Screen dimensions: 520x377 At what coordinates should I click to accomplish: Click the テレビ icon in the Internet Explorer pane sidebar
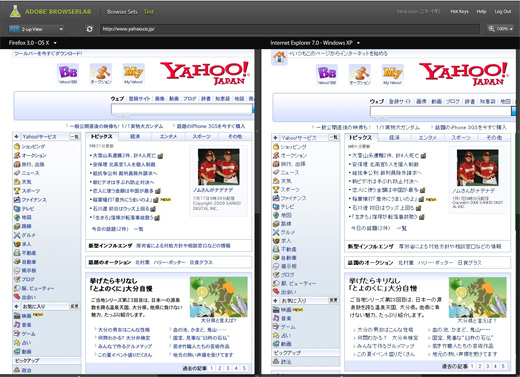point(276,207)
